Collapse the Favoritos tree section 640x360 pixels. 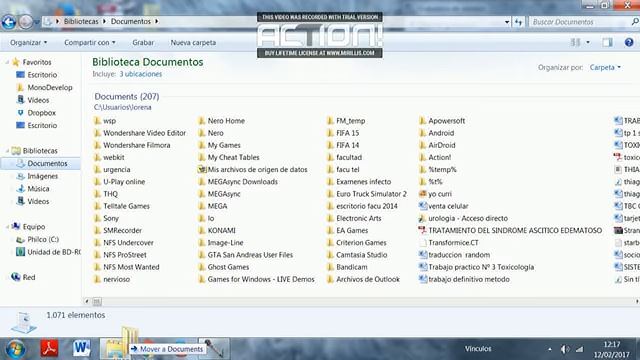pos(7,62)
